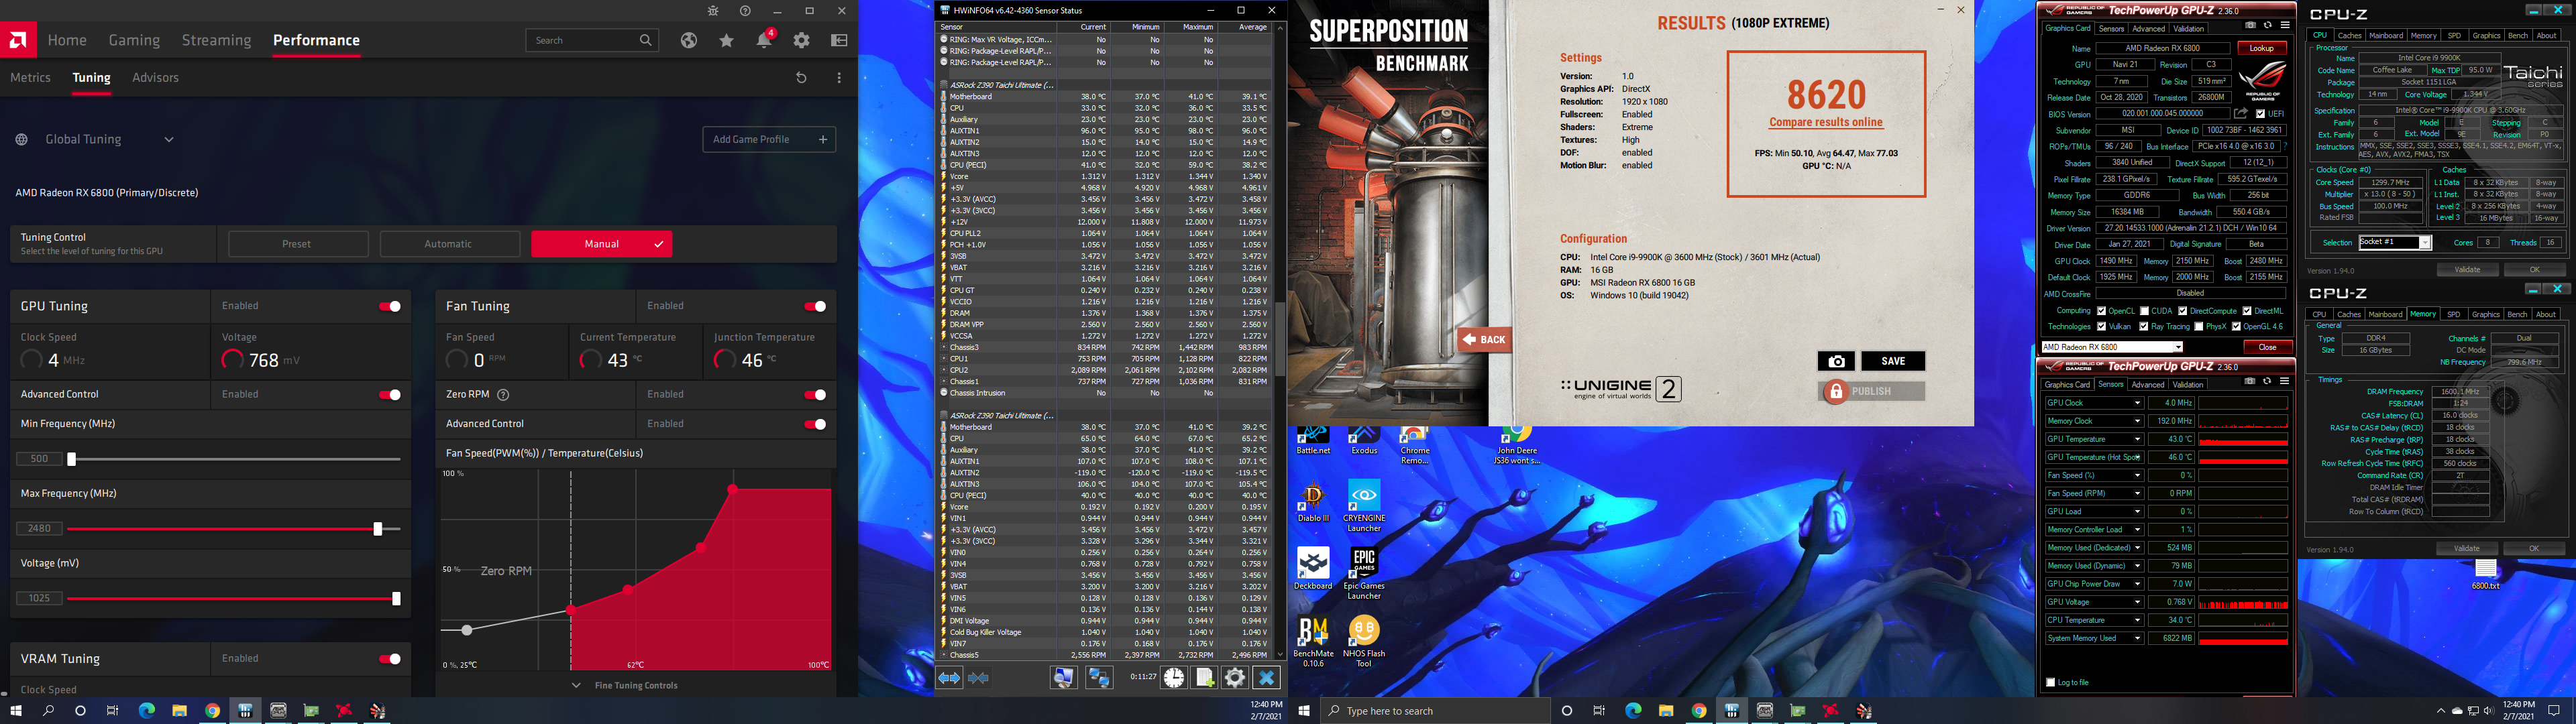
Task: Switch to AMD Gaming tab
Action: pos(134,40)
